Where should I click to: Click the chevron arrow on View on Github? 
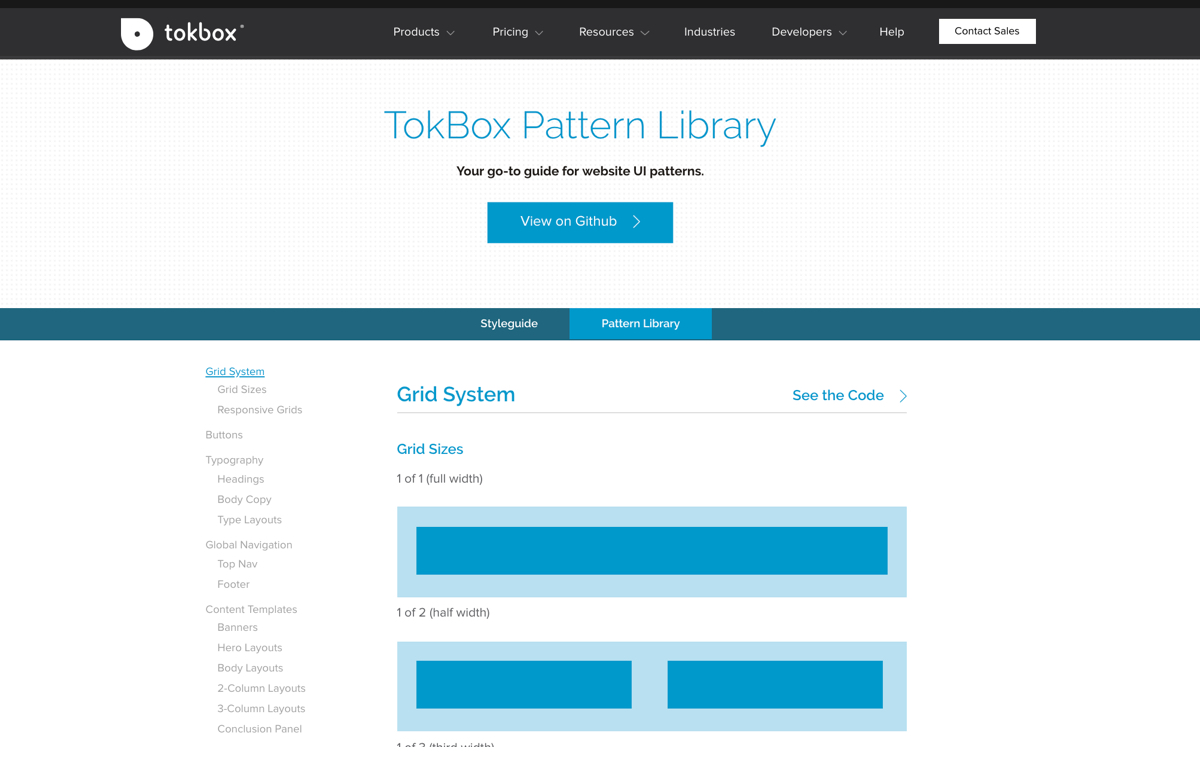pos(637,222)
